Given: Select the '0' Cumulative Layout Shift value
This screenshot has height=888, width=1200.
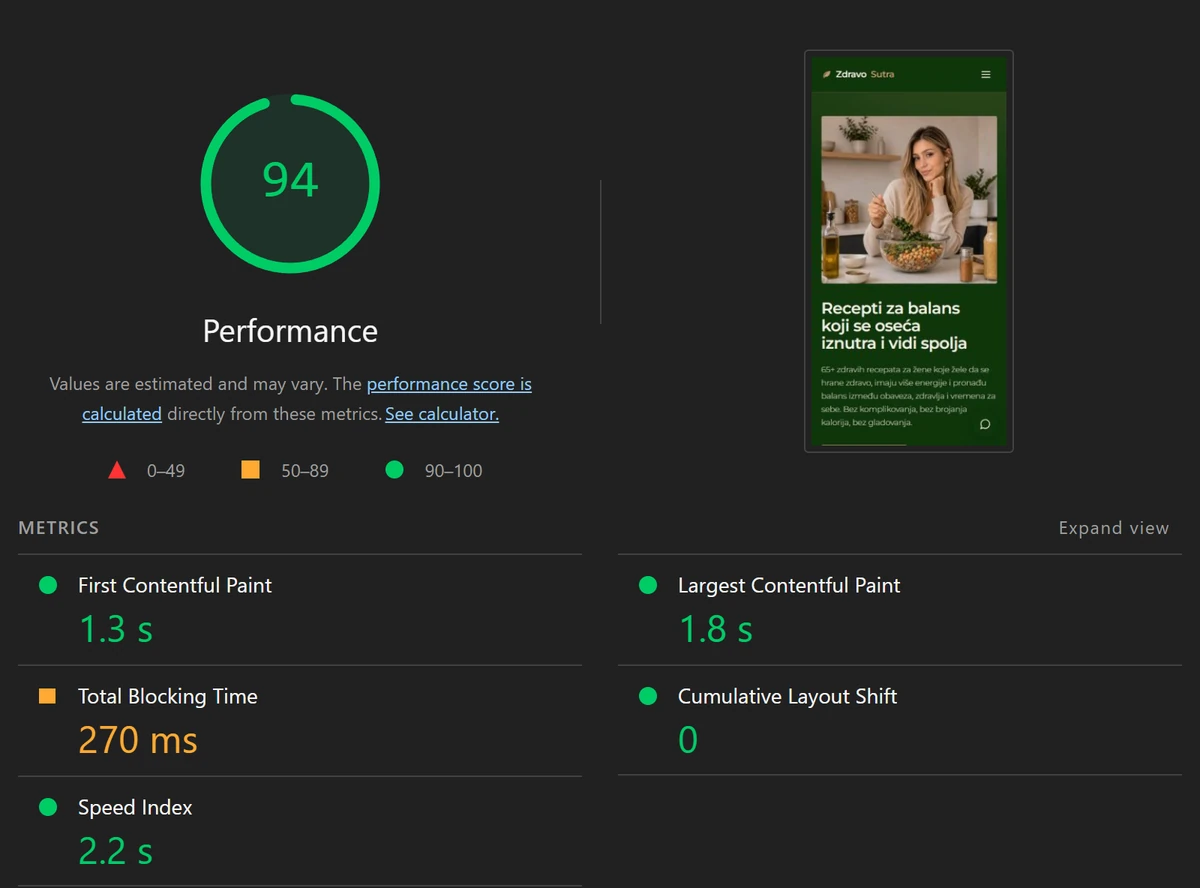Looking at the screenshot, I should [688, 740].
